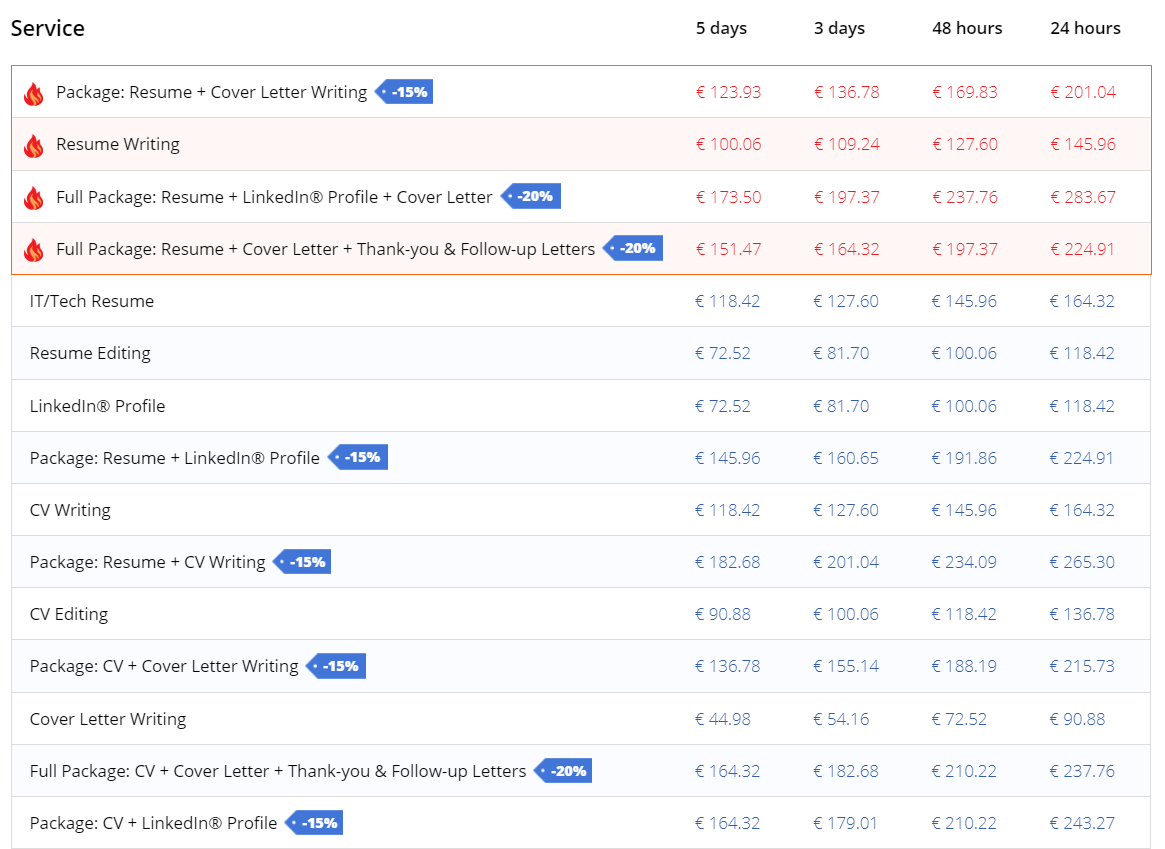Image resolution: width=1165 pixels, height=849 pixels.
Task: Click -15% tag on Package: Resume + CV Writing
Action: (x=302, y=562)
